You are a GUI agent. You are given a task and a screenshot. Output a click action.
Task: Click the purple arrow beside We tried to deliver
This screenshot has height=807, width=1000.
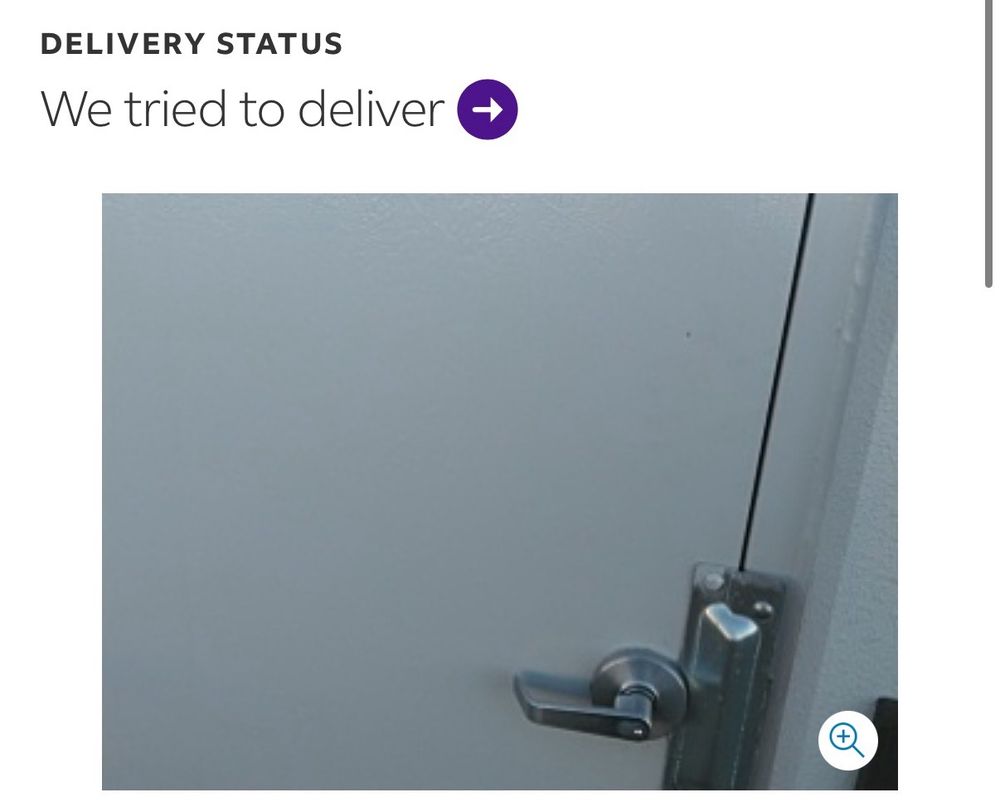click(487, 109)
